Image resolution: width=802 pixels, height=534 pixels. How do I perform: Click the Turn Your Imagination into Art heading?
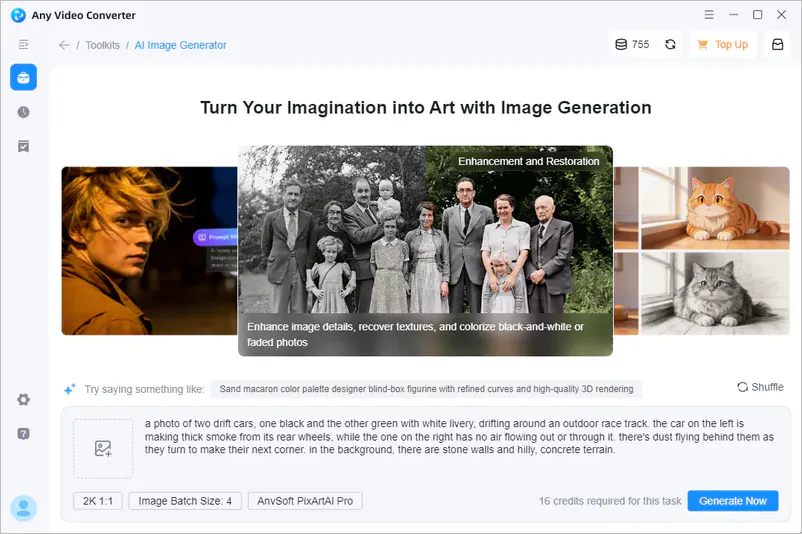[426, 108]
